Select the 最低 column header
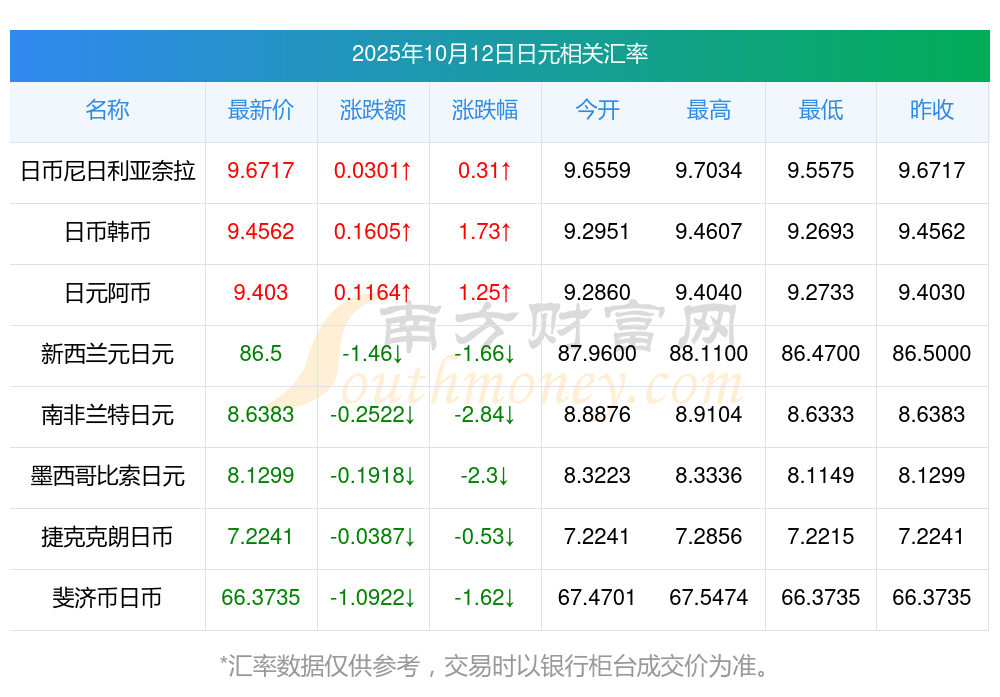Screen dimensions: 1000x697 pos(820,110)
